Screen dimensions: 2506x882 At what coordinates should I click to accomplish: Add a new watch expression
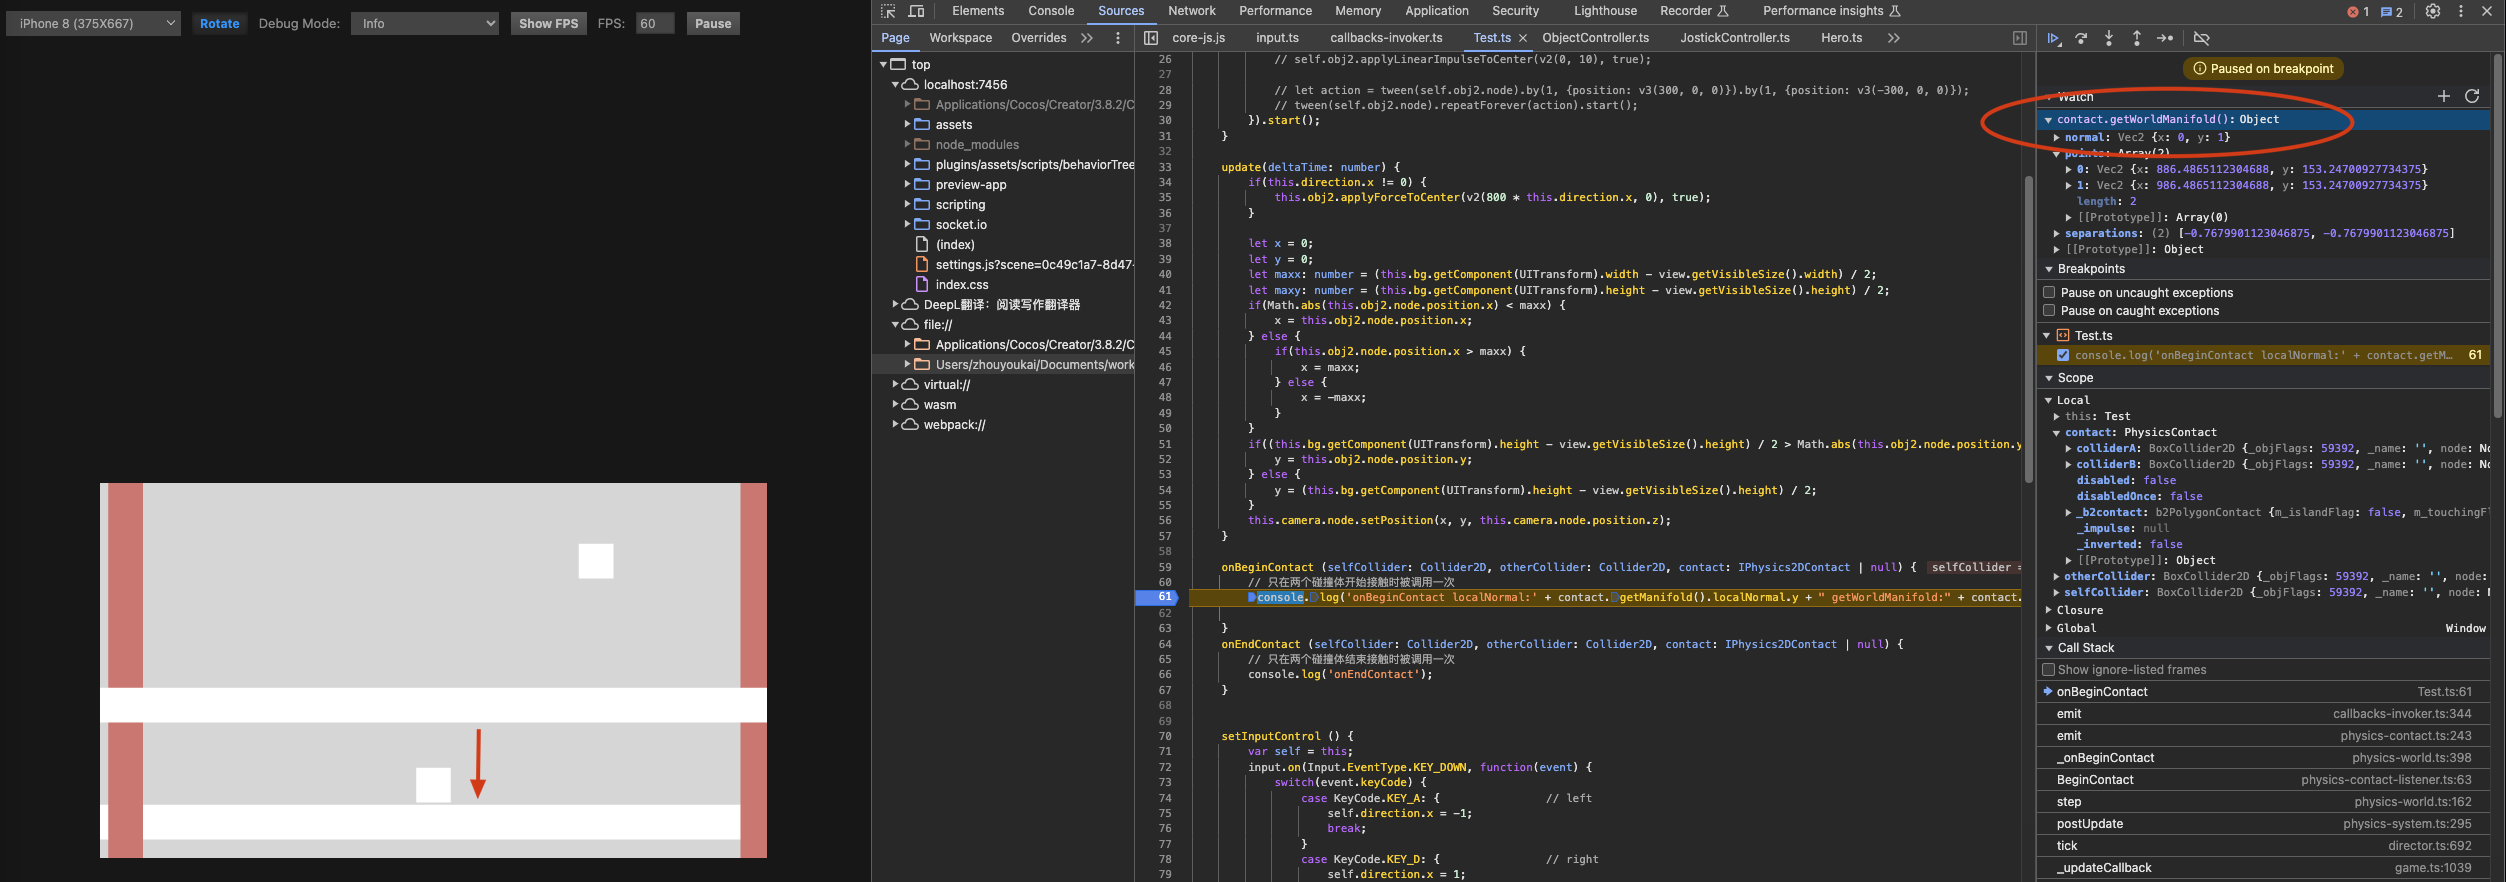[x=2443, y=96]
